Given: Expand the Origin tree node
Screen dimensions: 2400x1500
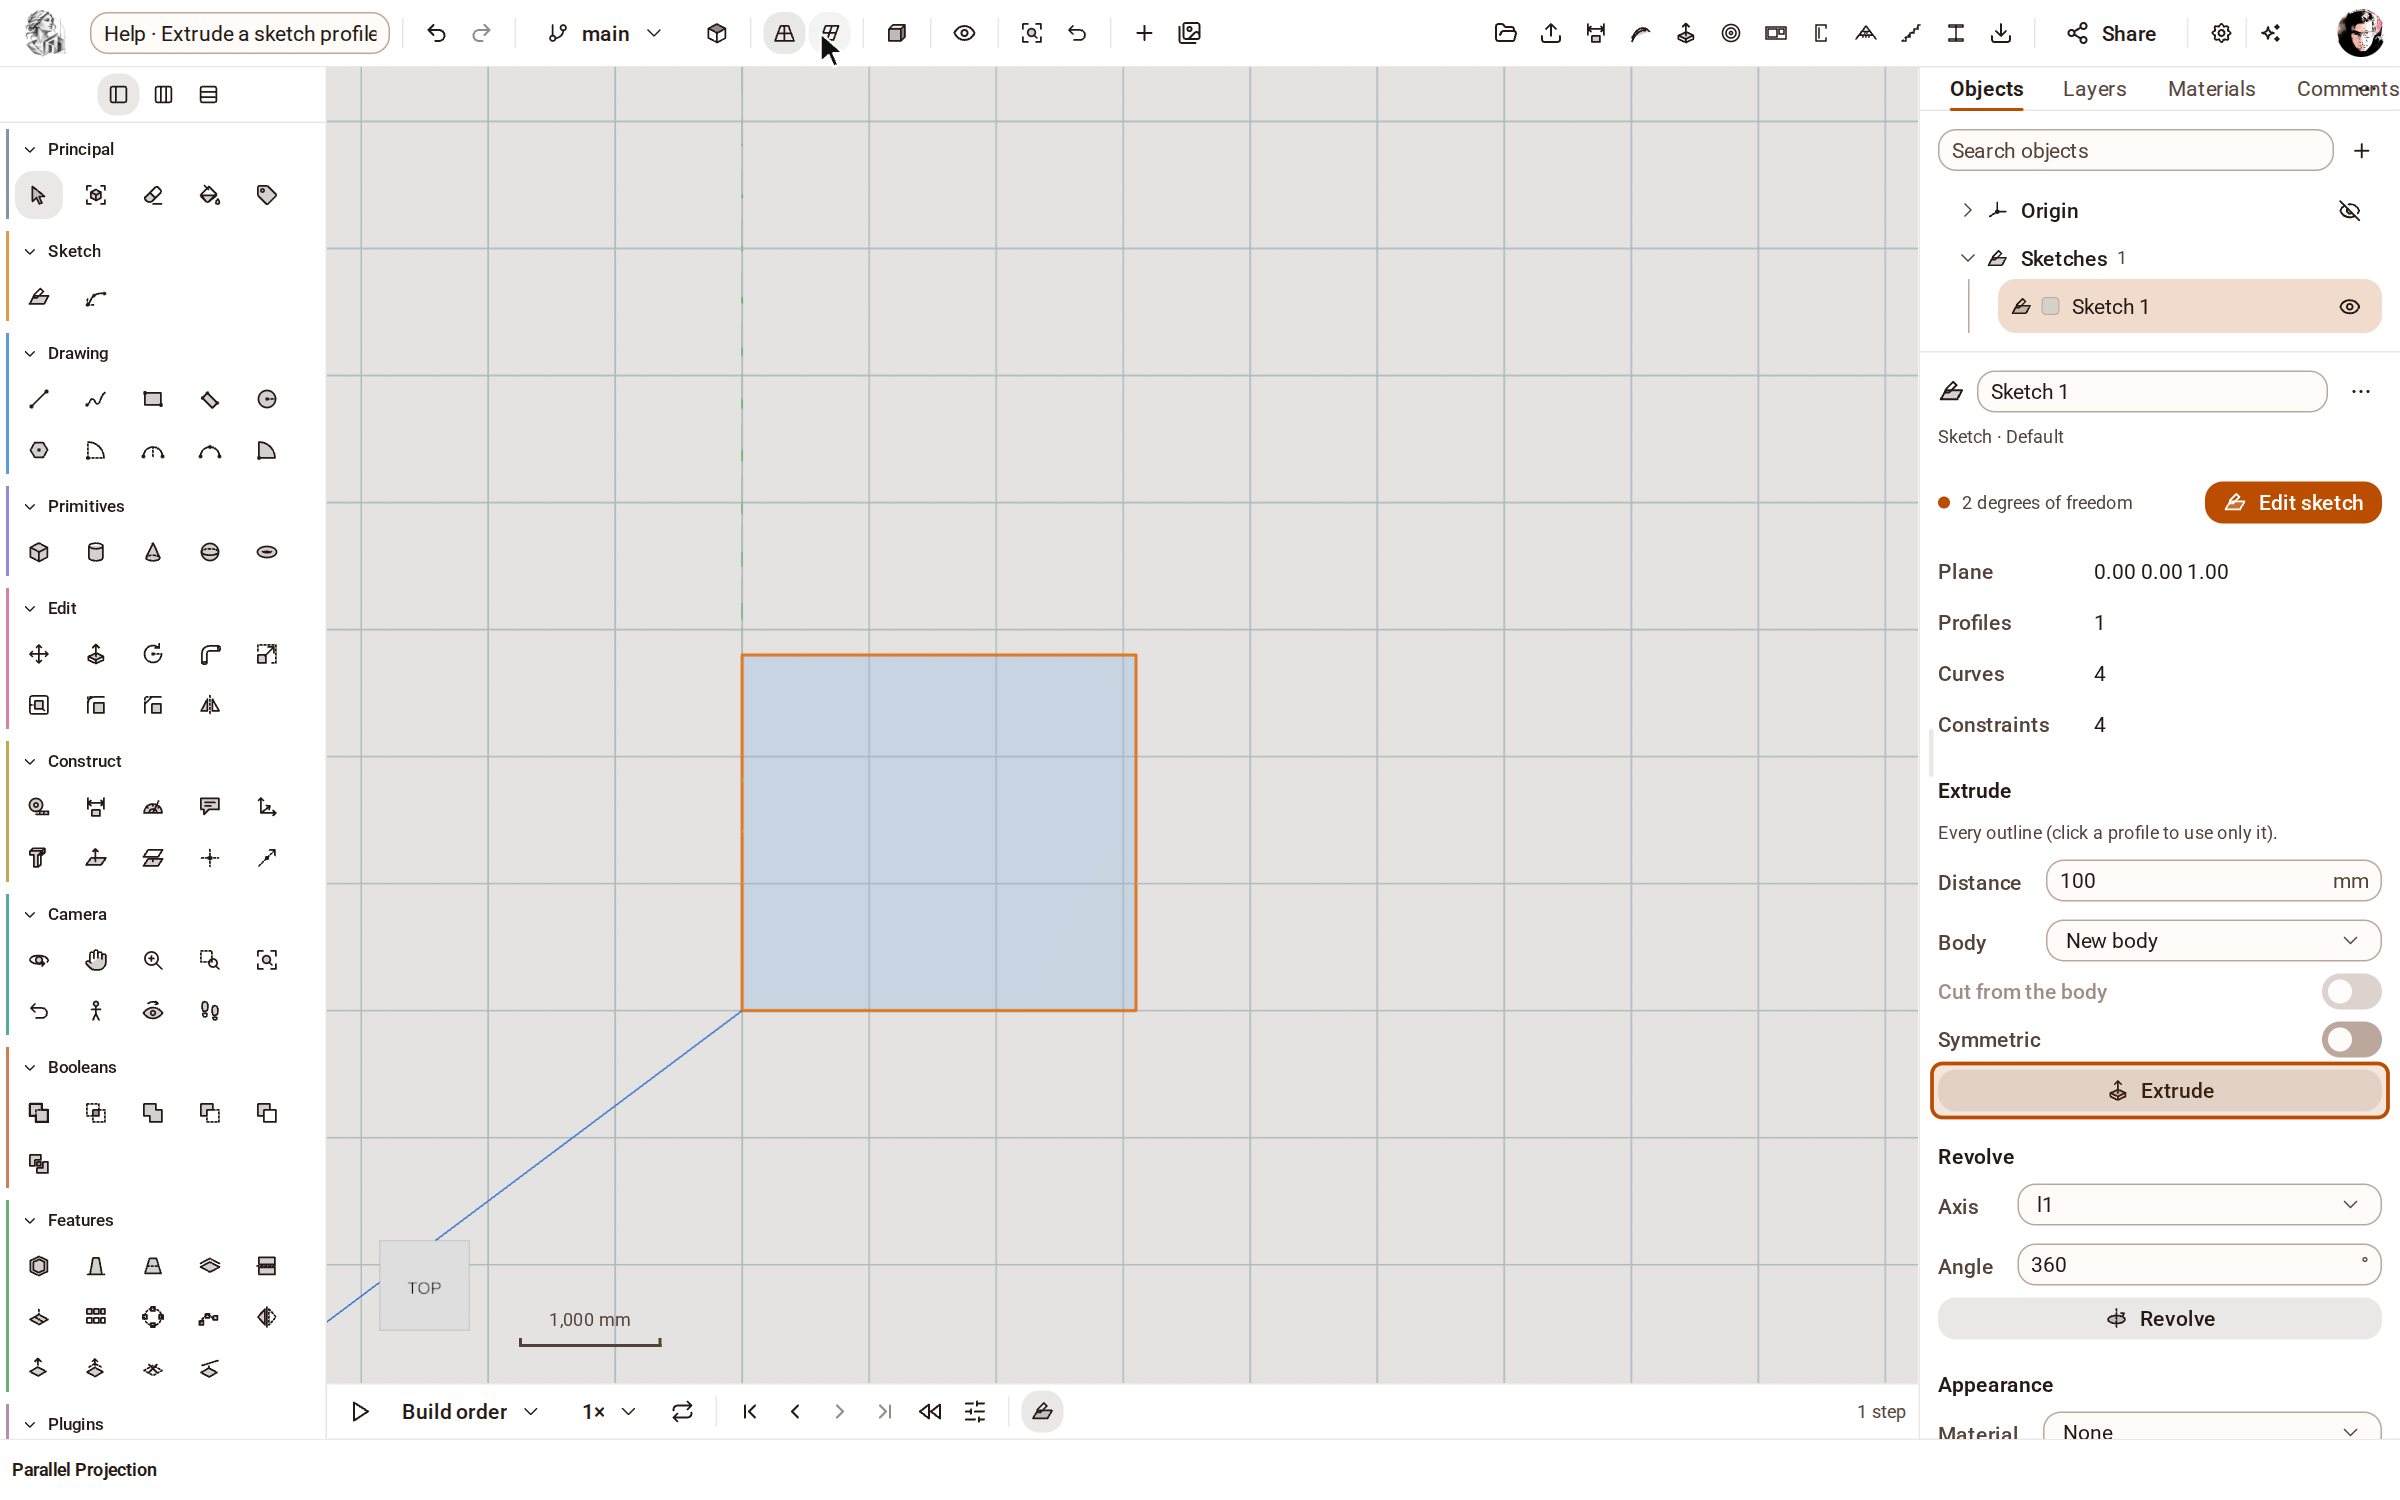Looking at the screenshot, I should coord(1967,210).
